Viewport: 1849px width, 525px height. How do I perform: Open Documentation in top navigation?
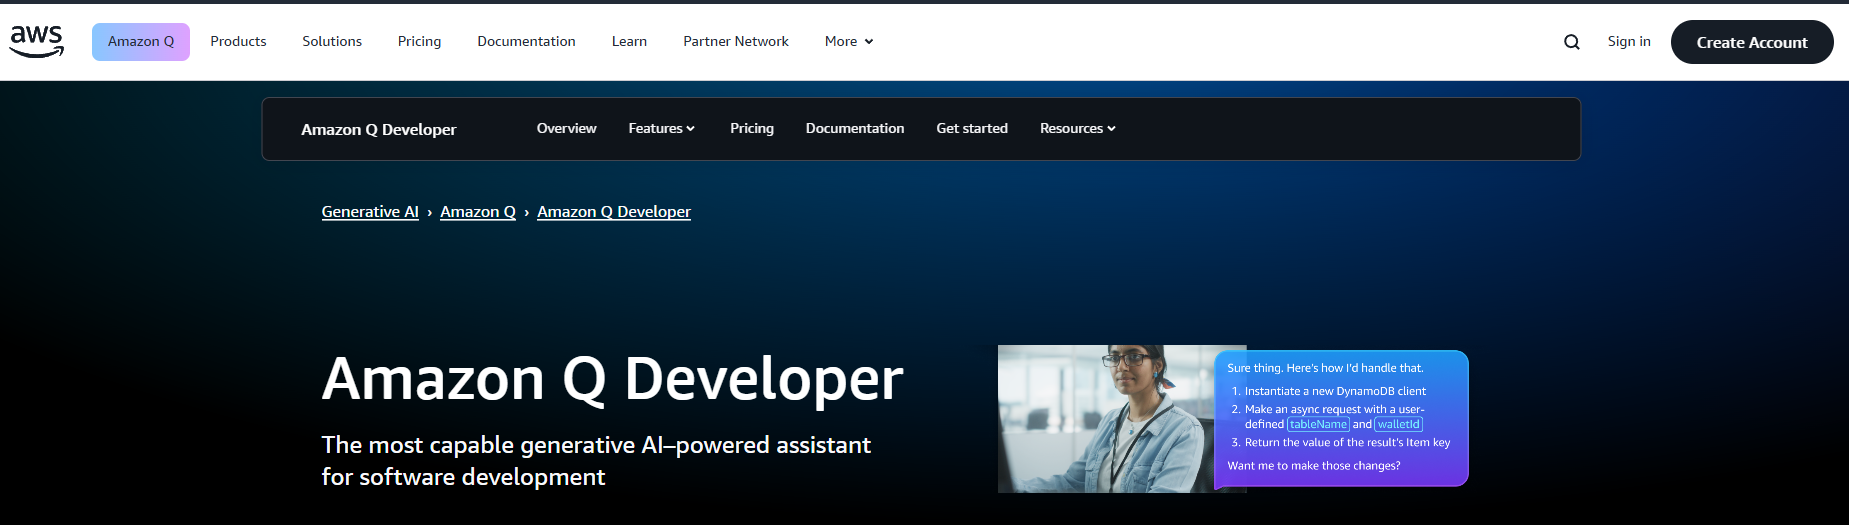[526, 41]
